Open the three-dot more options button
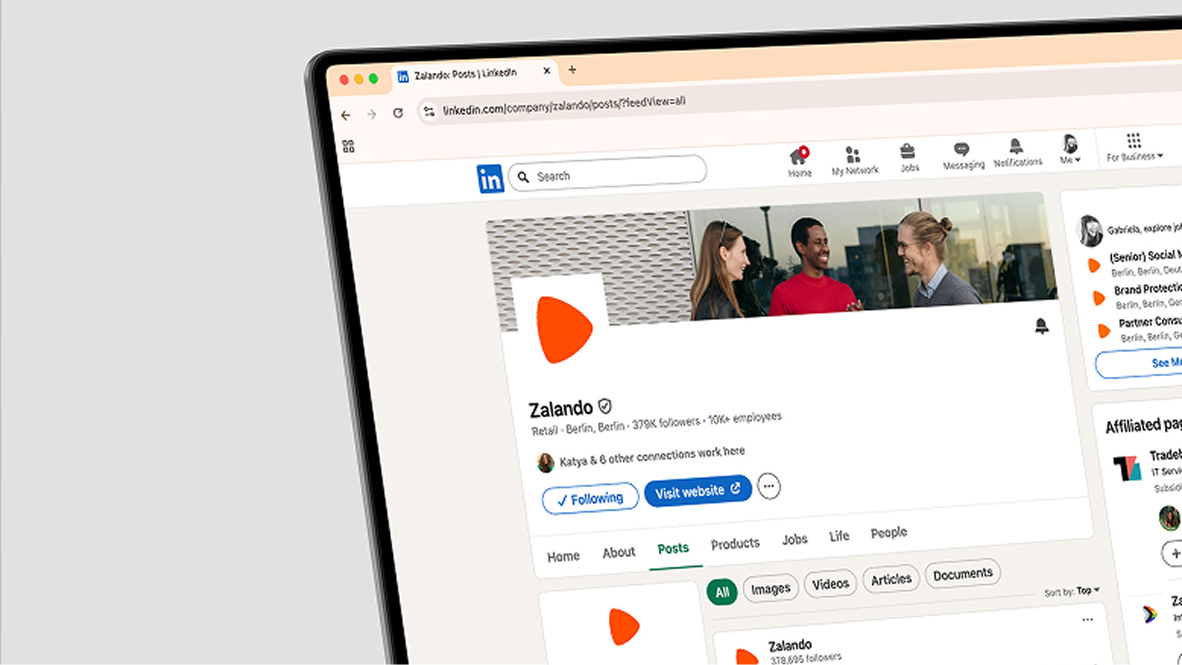This screenshot has height=665, width=1182. coord(768,486)
